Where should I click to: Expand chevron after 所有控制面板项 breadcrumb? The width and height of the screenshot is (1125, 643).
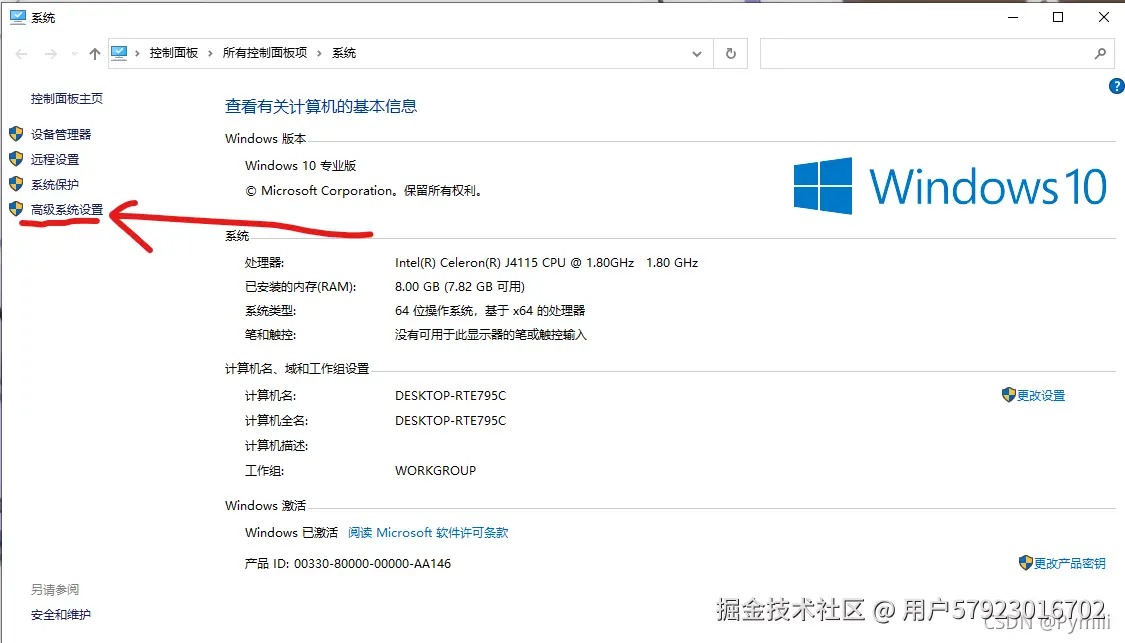319,53
